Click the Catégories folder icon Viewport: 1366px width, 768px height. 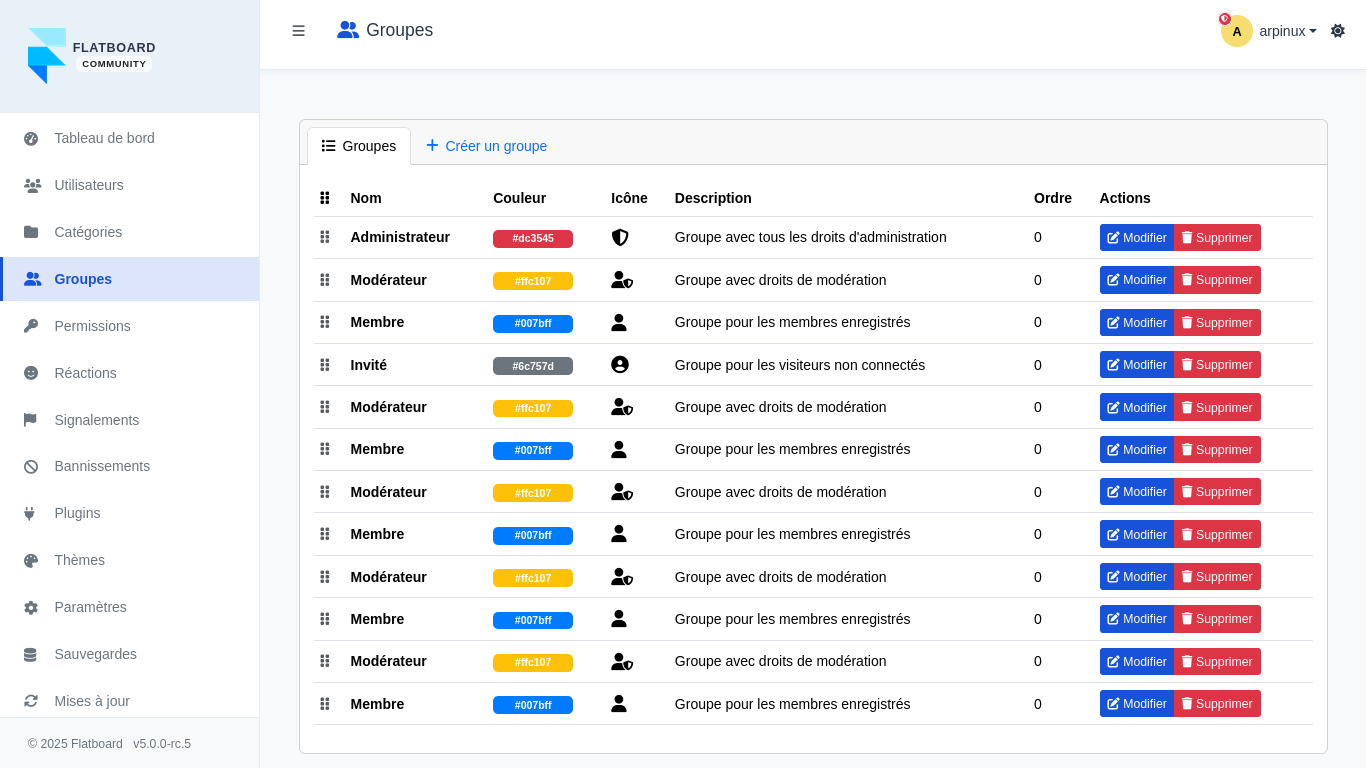(31, 232)
